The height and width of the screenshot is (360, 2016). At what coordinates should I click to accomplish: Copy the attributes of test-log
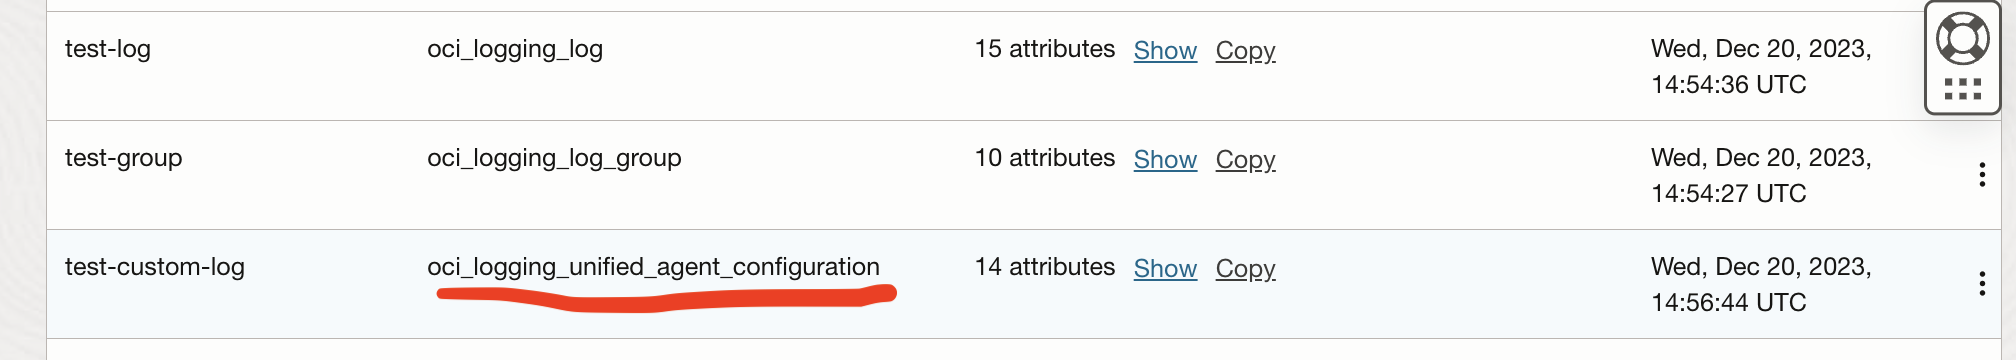tap(1245, 50)
